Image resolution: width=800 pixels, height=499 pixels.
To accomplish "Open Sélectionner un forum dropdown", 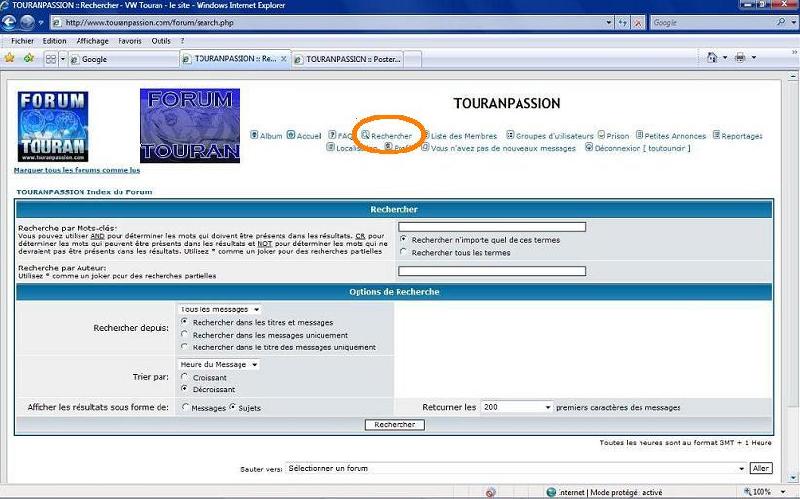I will 515,468.
